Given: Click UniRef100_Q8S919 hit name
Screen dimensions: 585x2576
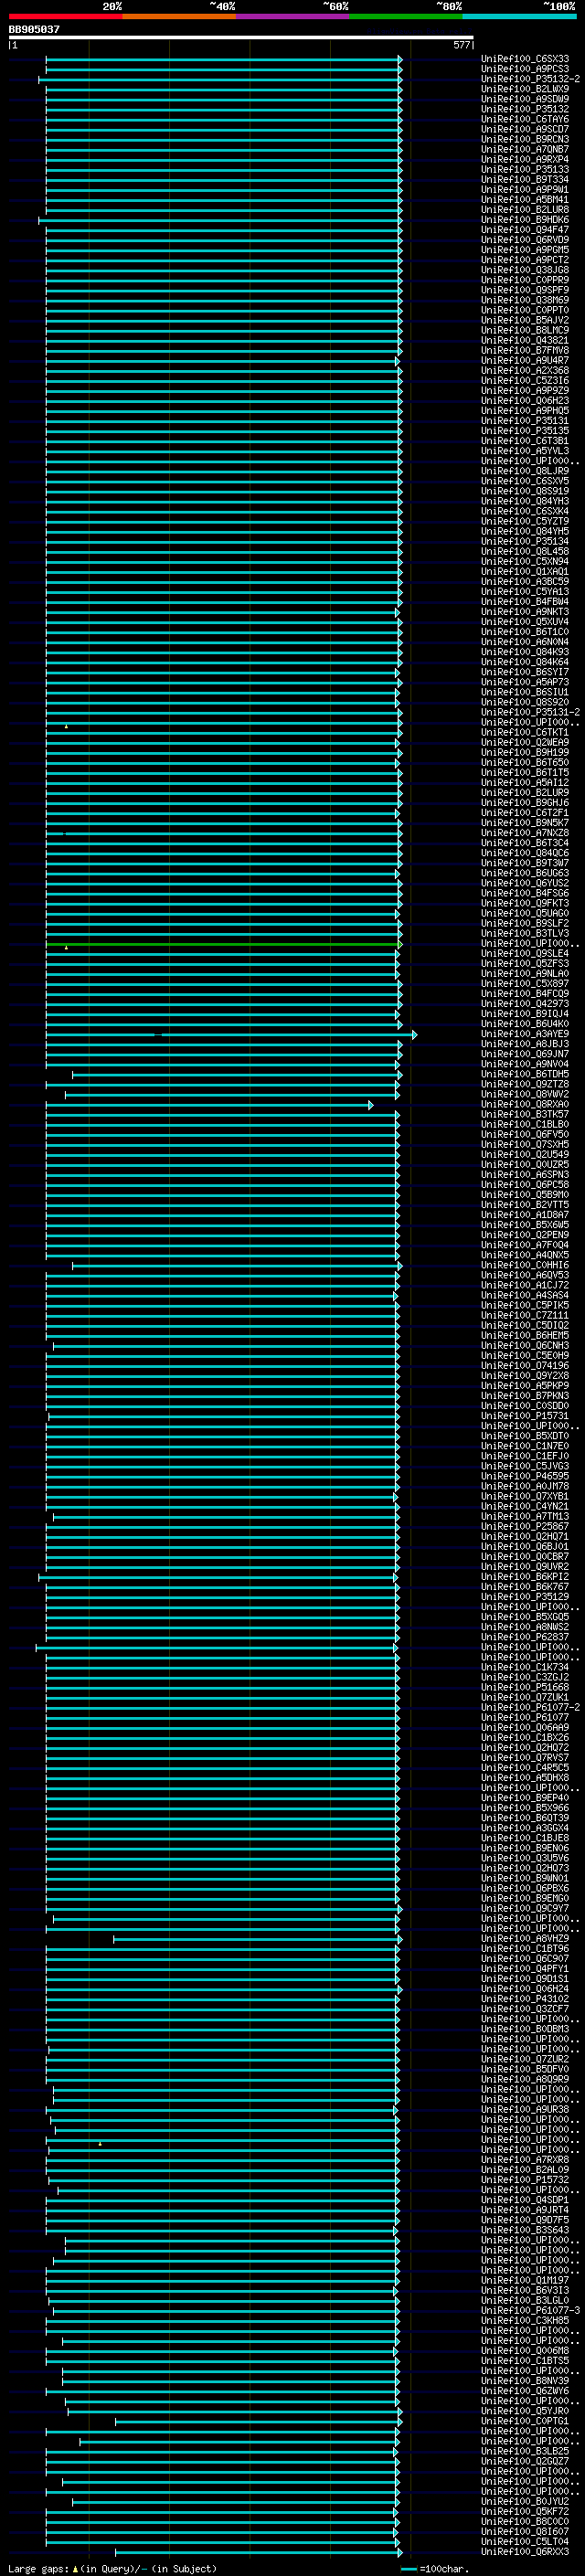Looking at the screenshot, I should pyautogui.click(x=525, y=491).
